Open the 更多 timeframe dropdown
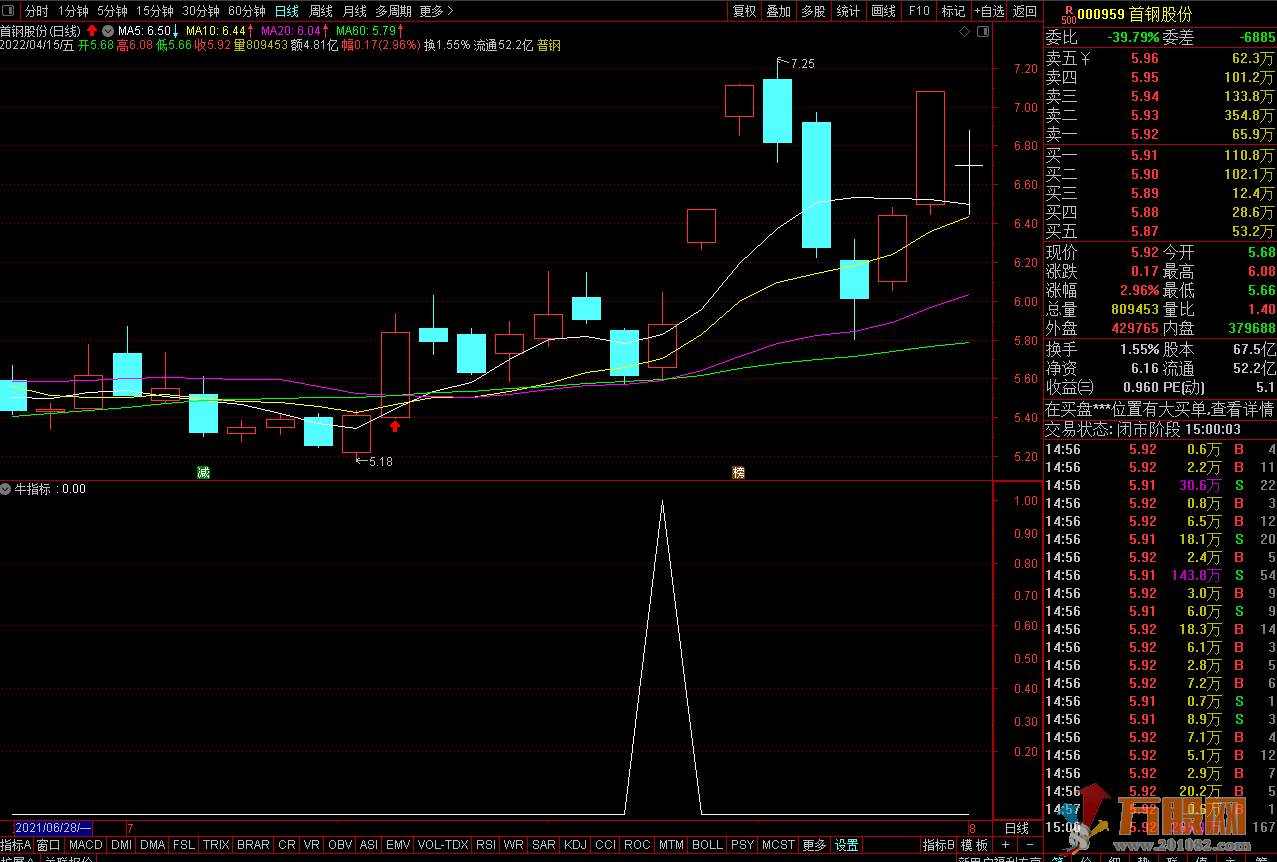 [x=436, y=11]
